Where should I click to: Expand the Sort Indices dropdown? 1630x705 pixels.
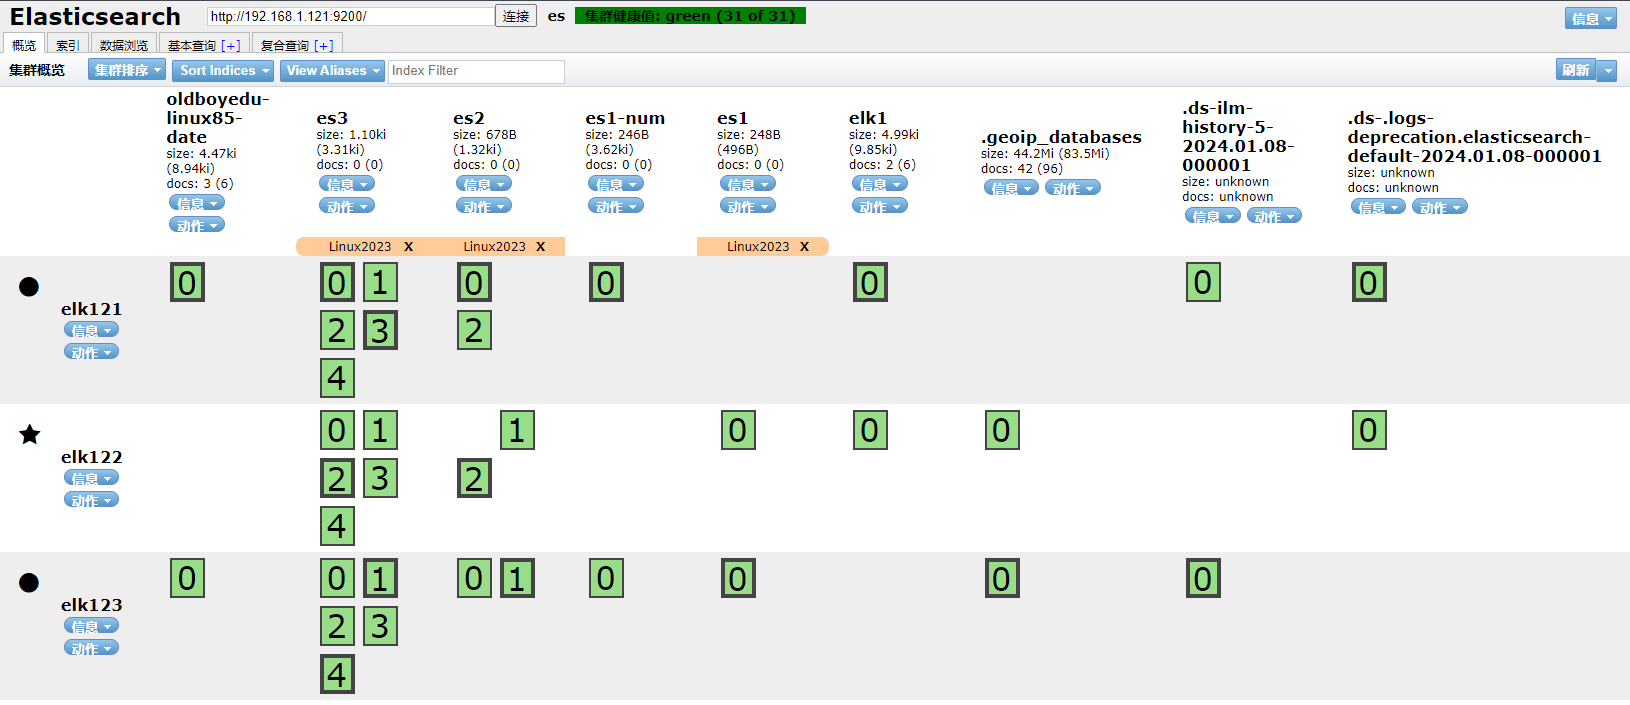tap(224, 70)
